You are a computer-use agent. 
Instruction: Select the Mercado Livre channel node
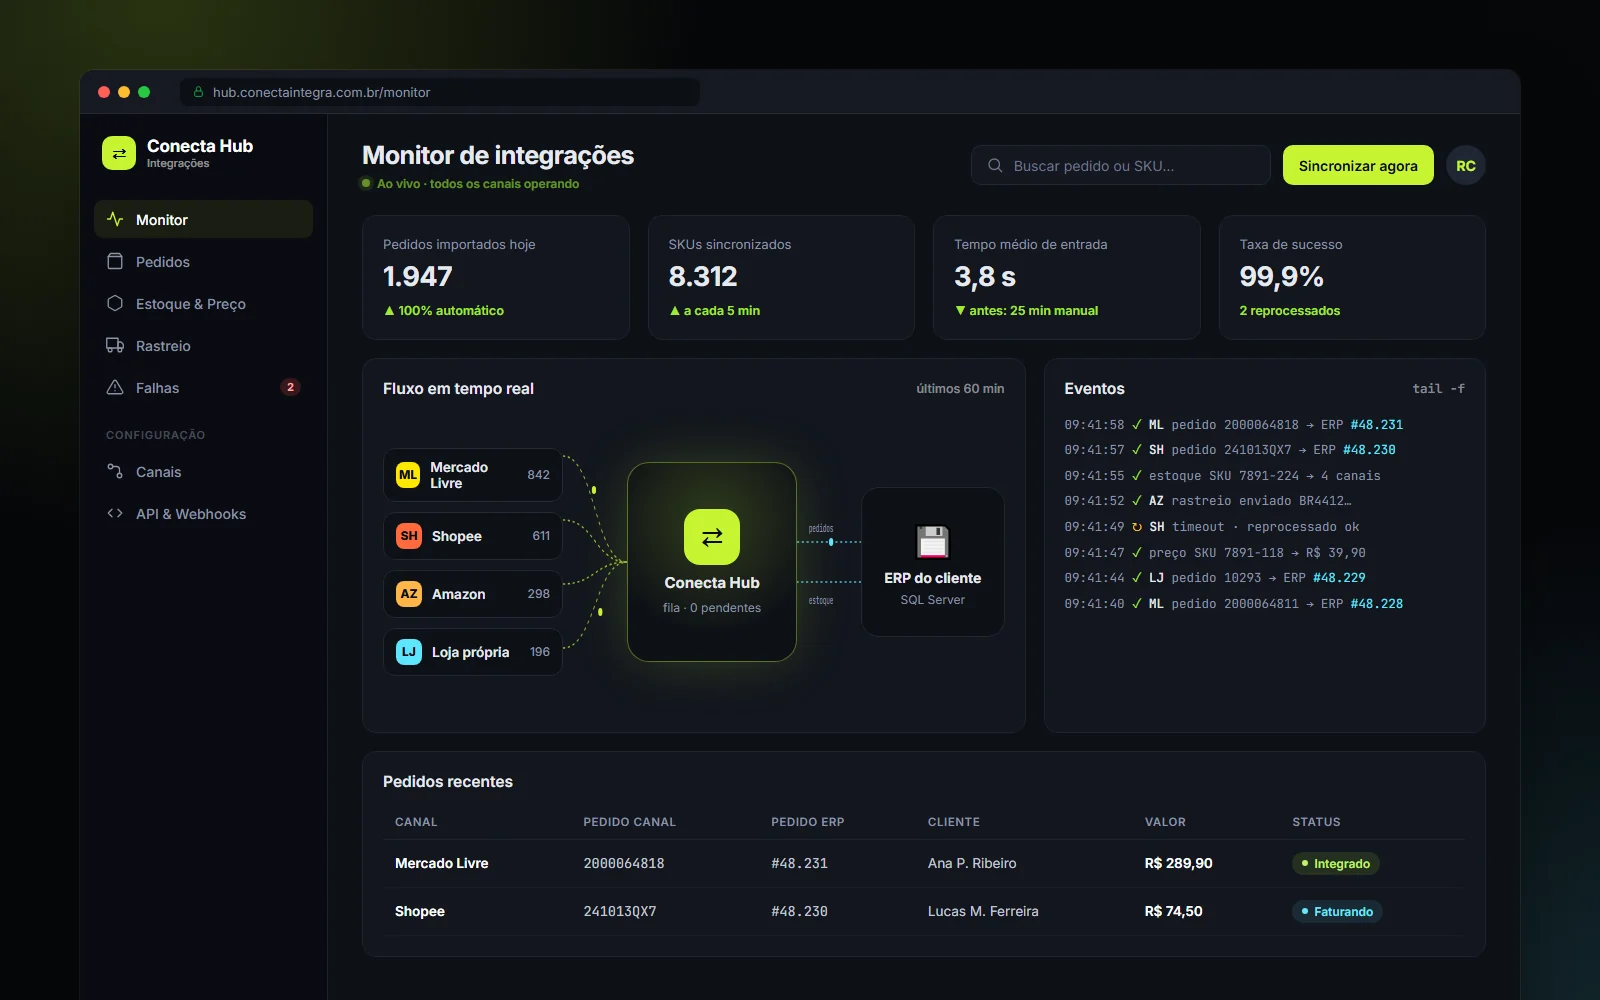point(472,475)
